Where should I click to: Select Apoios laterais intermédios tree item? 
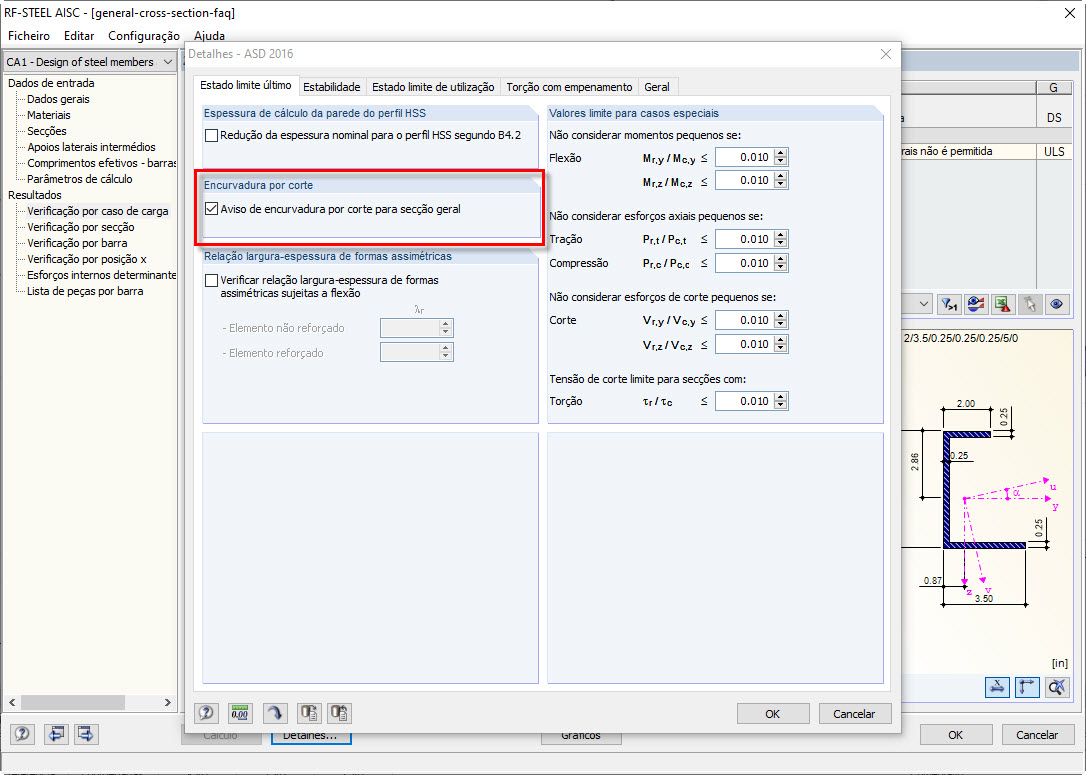[91, 147]
